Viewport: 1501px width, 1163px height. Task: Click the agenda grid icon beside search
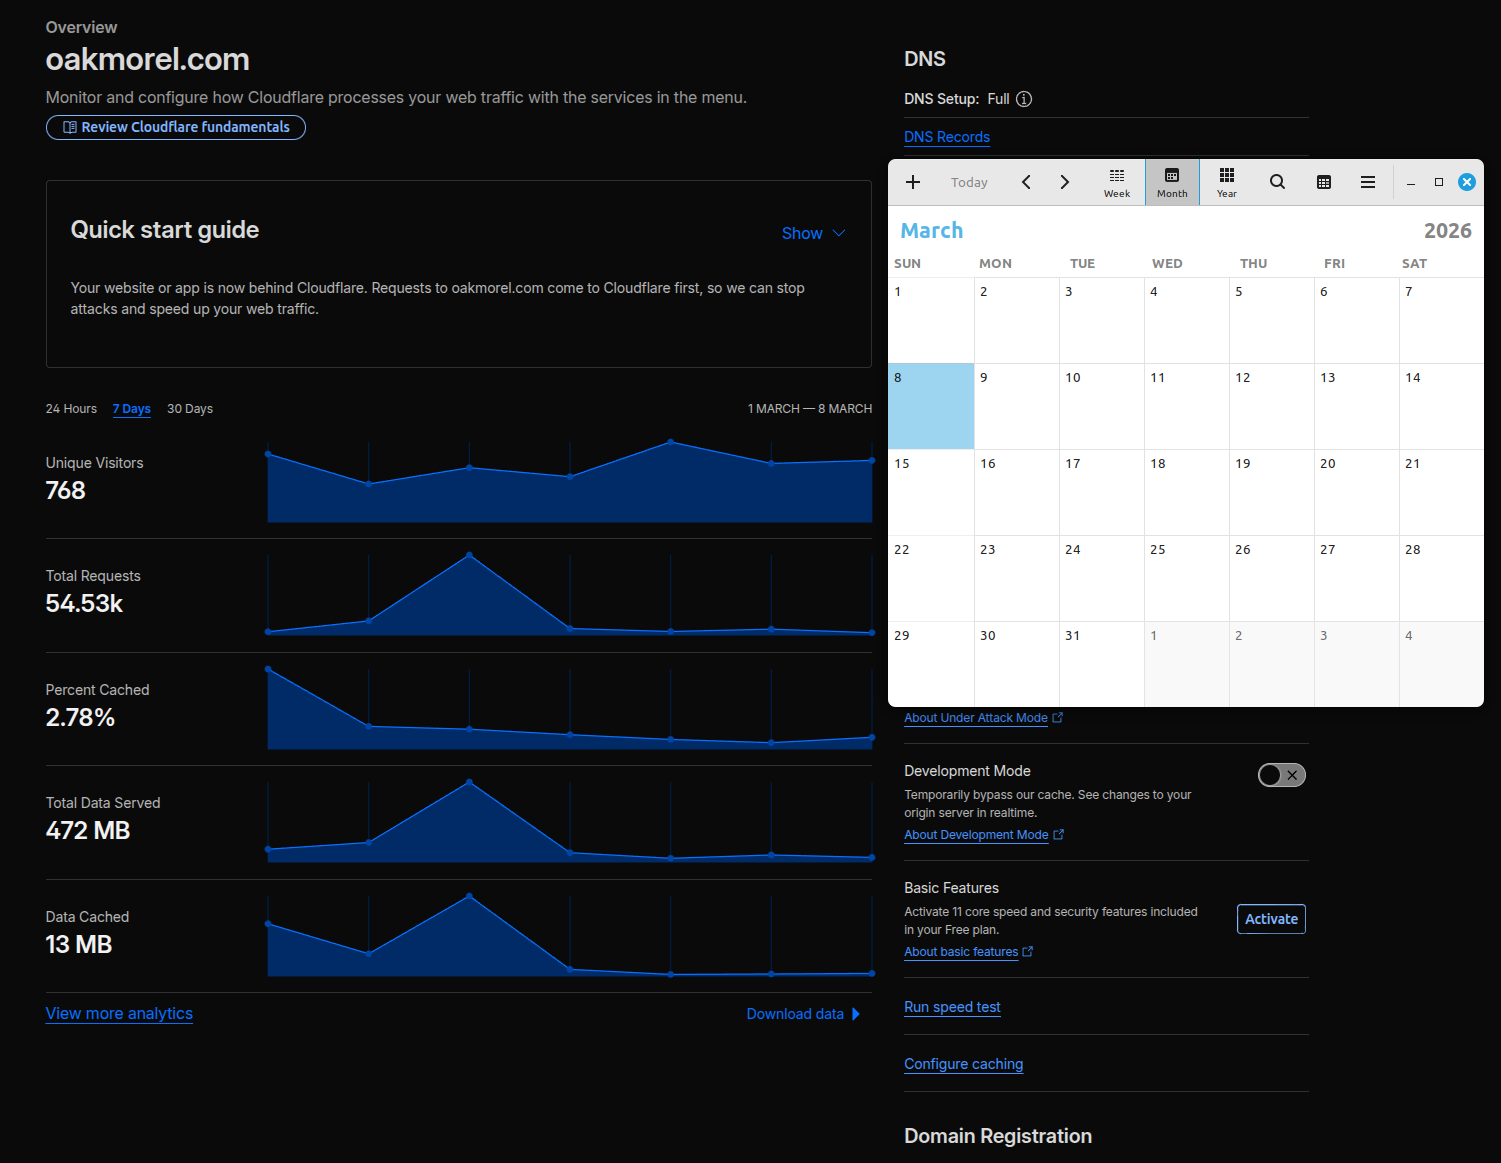pos(1323,182)
